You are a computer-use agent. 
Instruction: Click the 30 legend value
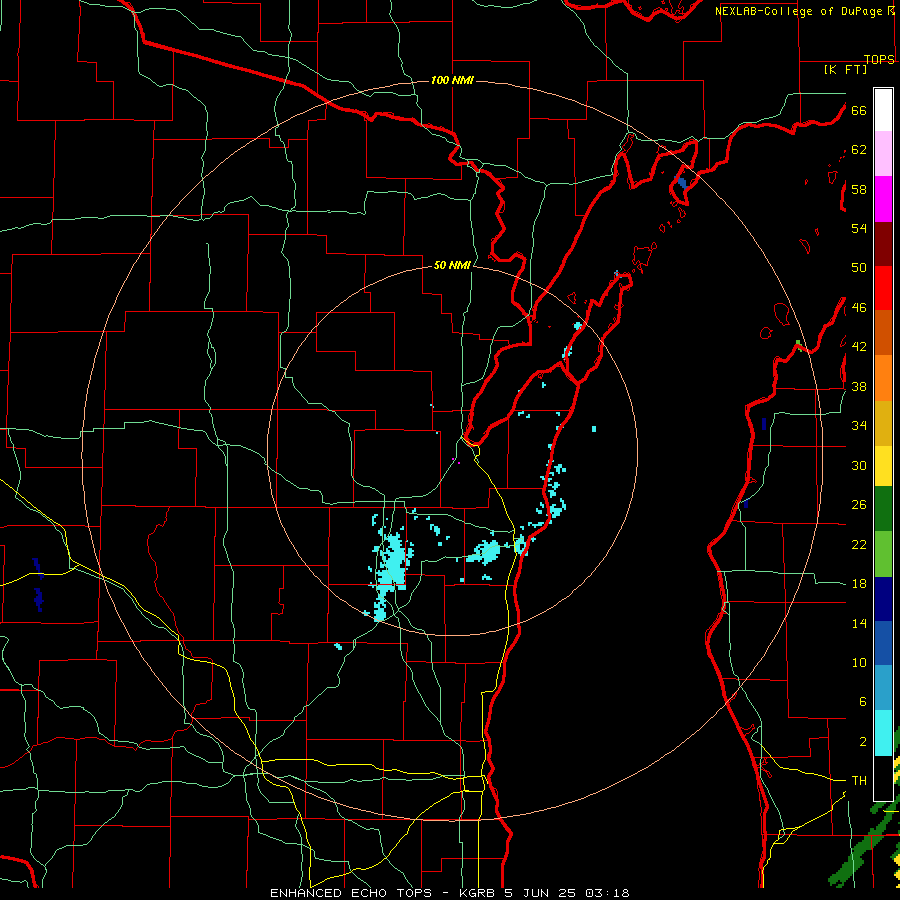pyautogui.click(x=859, y=465)
